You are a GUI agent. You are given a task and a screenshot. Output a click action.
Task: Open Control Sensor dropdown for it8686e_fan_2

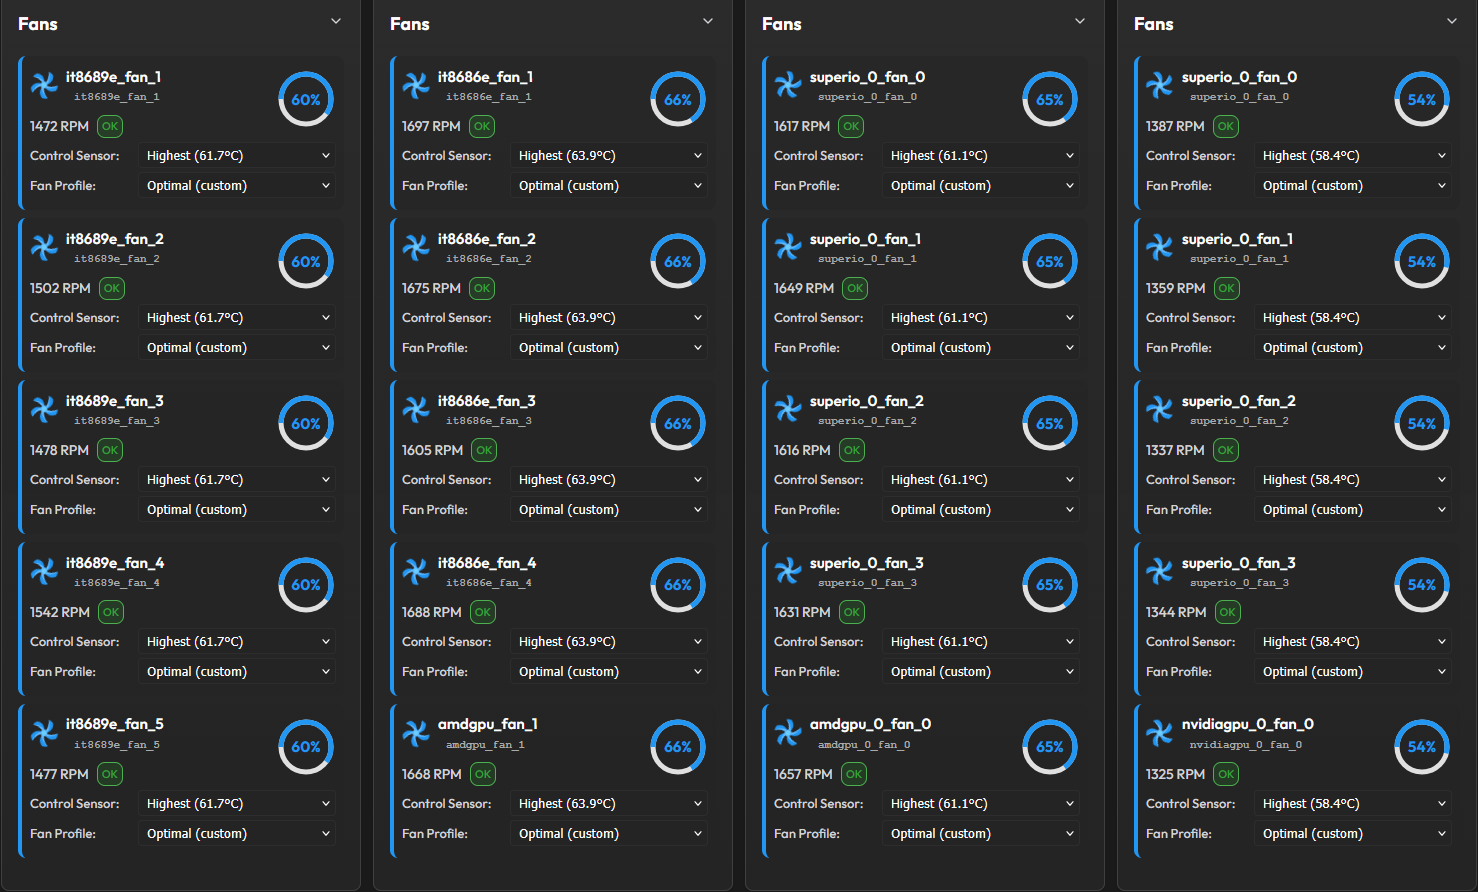point(609,318)
